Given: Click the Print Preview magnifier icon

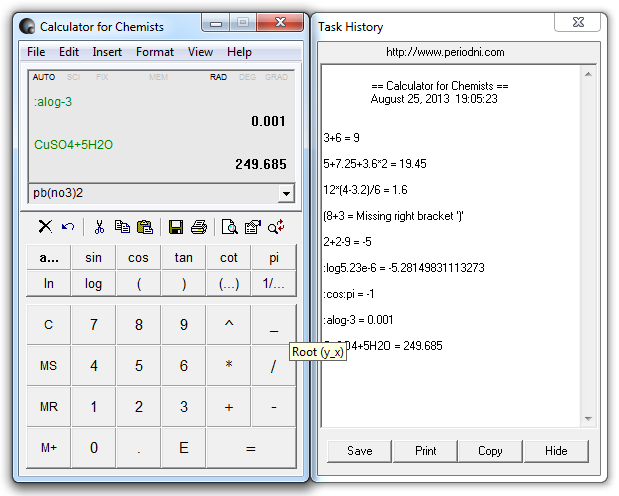Looking at the screenshot, I should click(229, 227).
